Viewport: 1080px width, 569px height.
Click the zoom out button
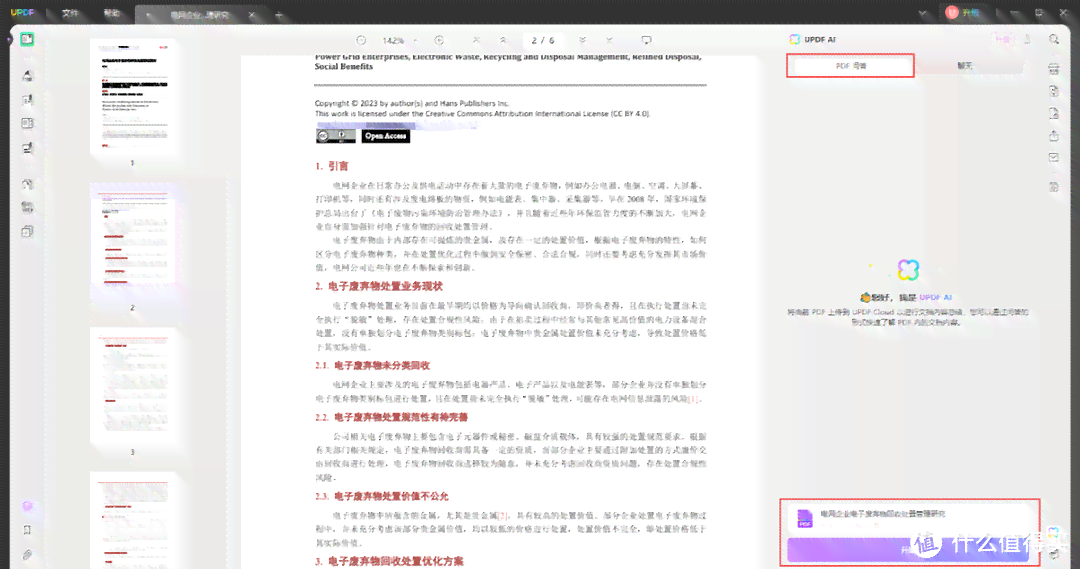pos(361,41)
